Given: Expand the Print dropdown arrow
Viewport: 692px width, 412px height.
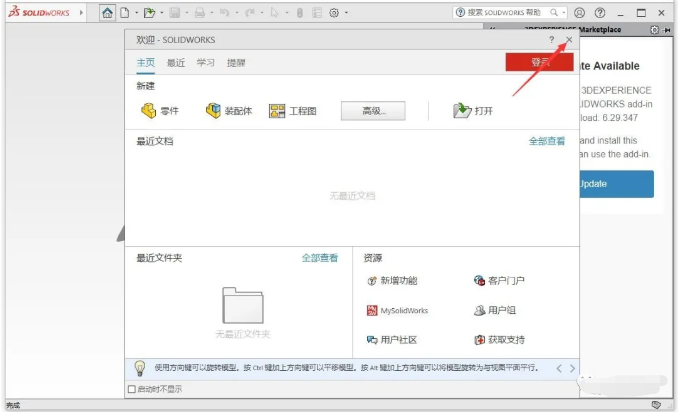Looking at the screenshot, I should click(212, 13).
